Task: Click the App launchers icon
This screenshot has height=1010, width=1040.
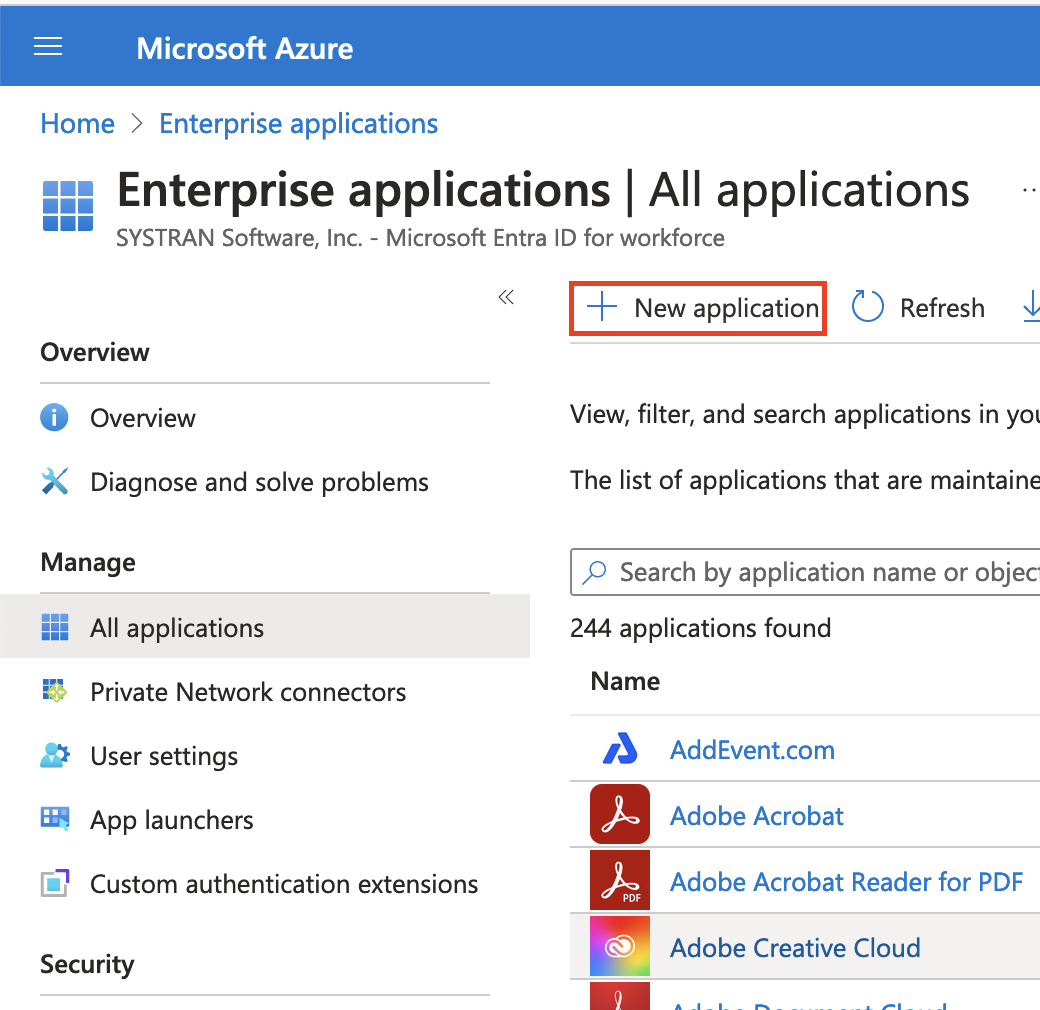Action: [54, 819]
